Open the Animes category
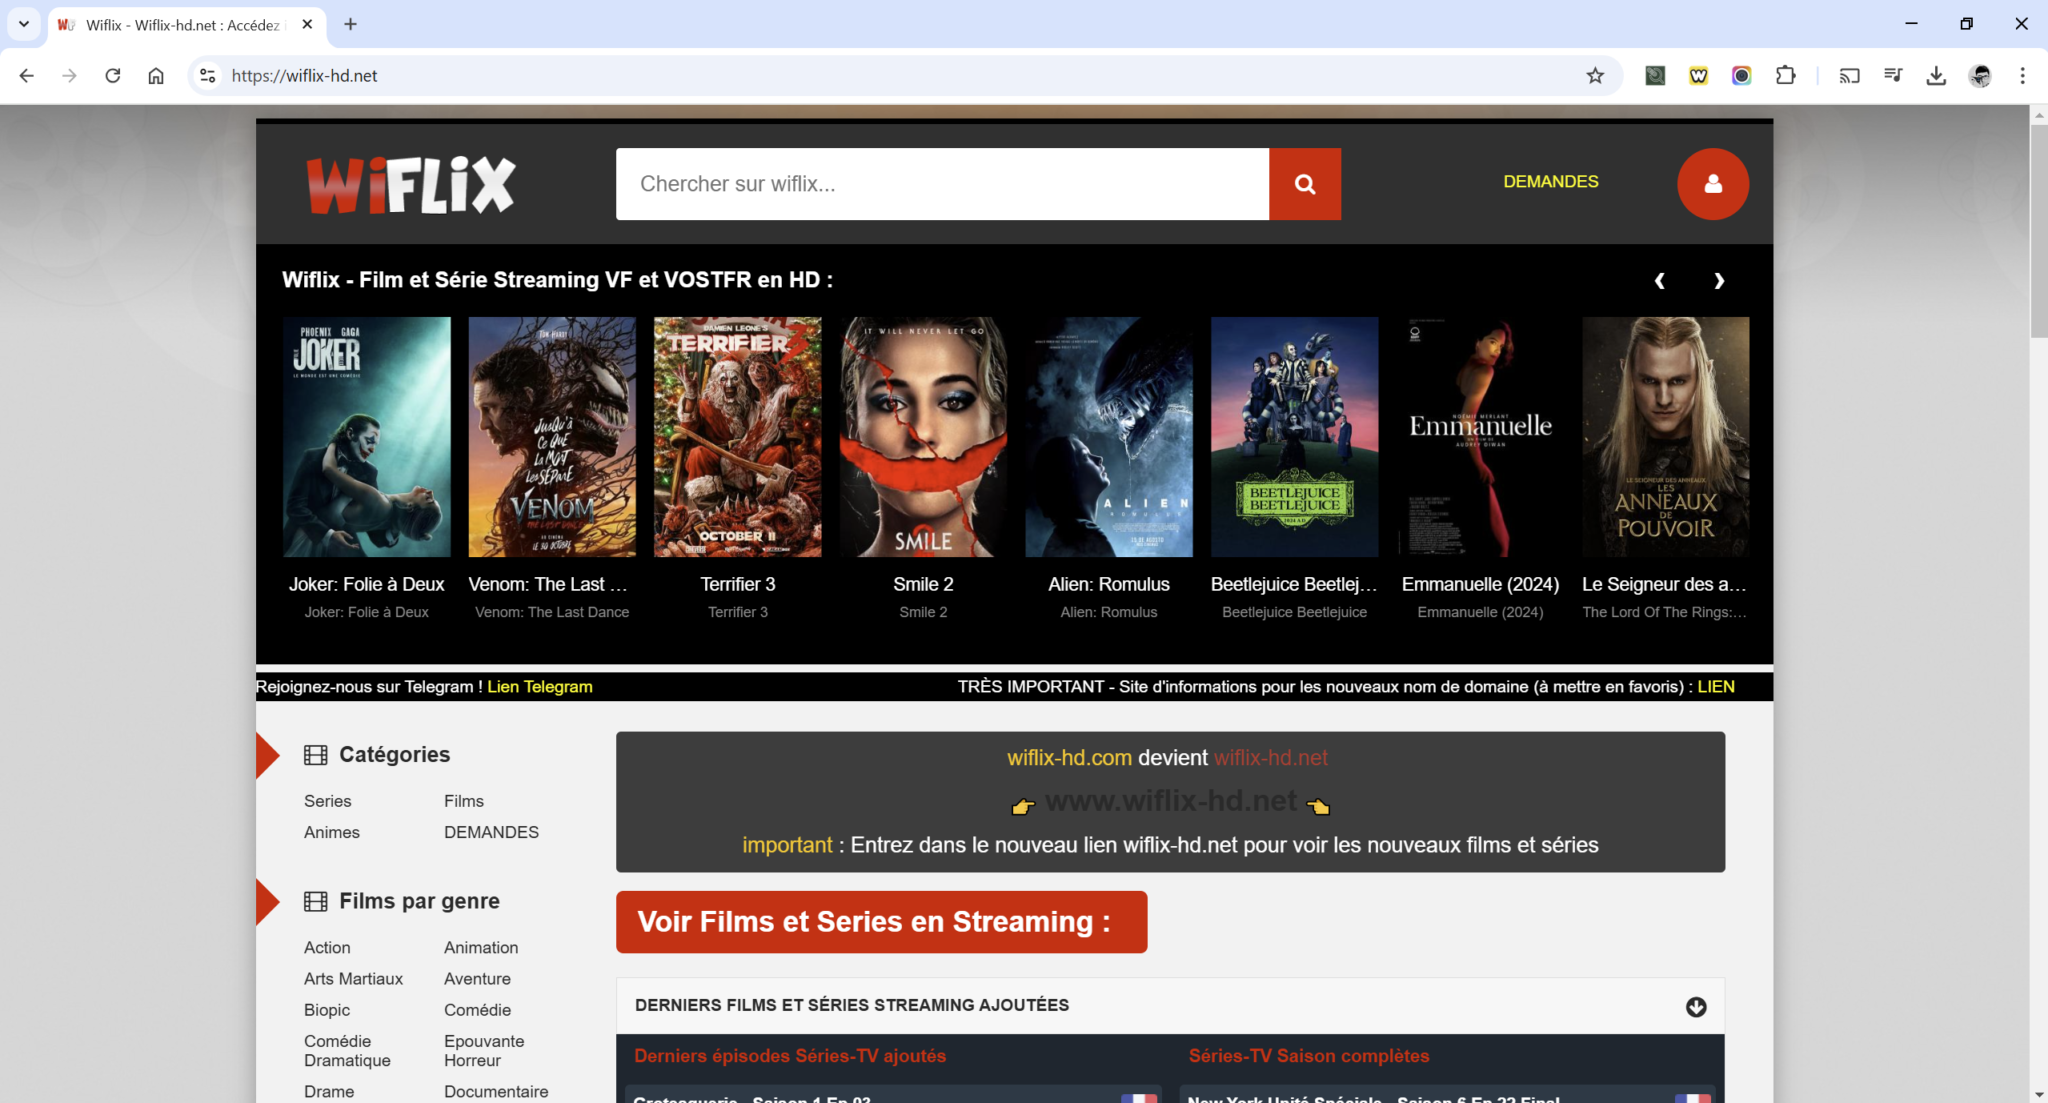 (x=332, y=832)
